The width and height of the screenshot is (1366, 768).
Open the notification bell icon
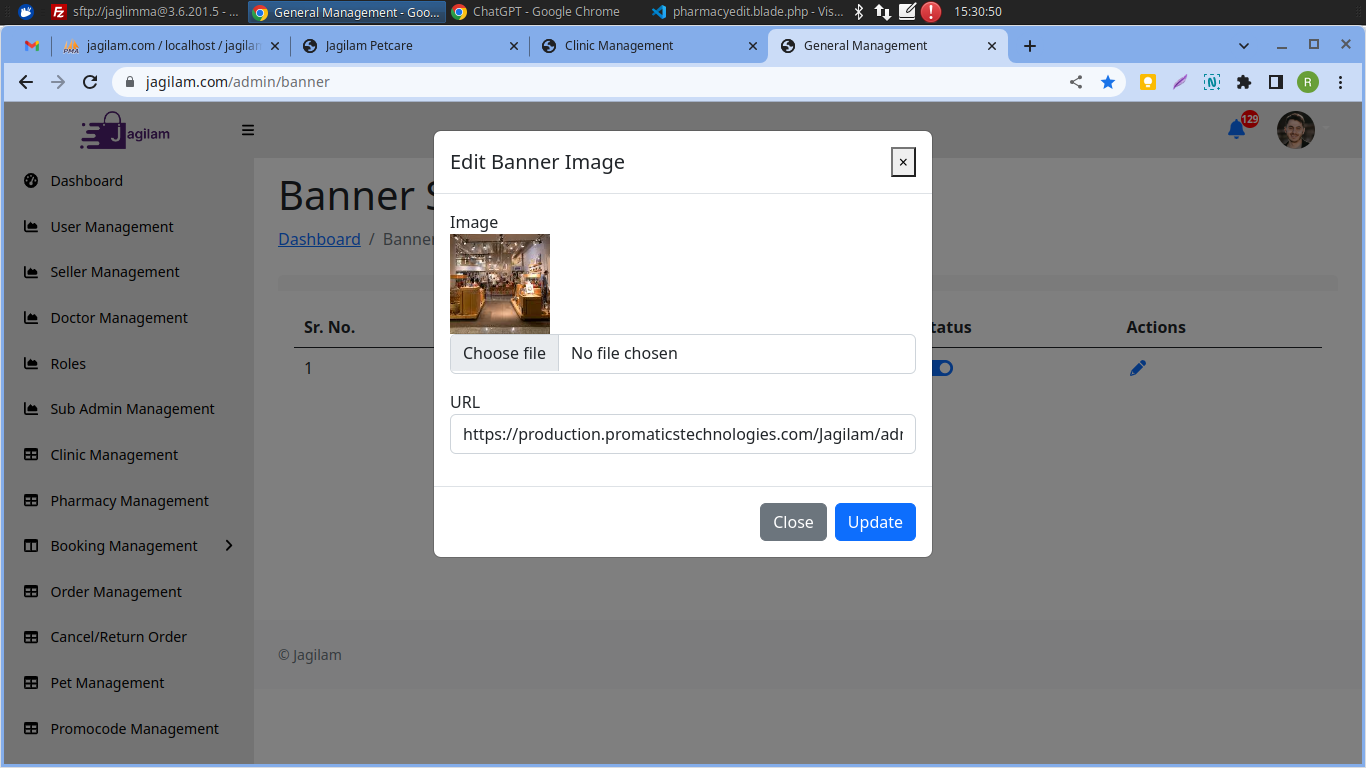(x=1237, y=129)
